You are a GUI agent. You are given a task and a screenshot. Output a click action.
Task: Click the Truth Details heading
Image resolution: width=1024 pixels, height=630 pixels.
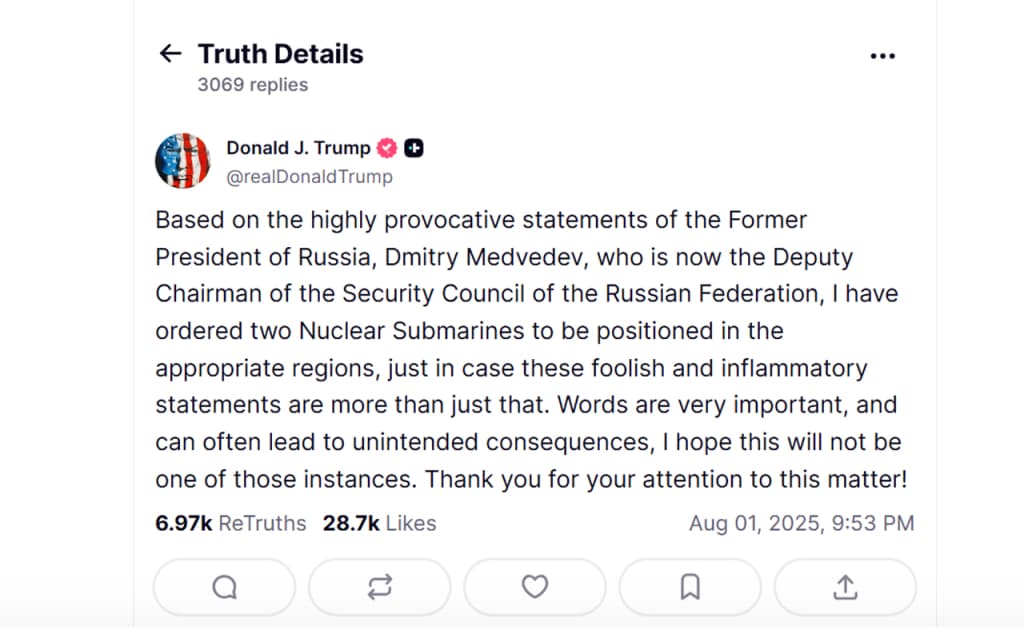click(281, 54)
